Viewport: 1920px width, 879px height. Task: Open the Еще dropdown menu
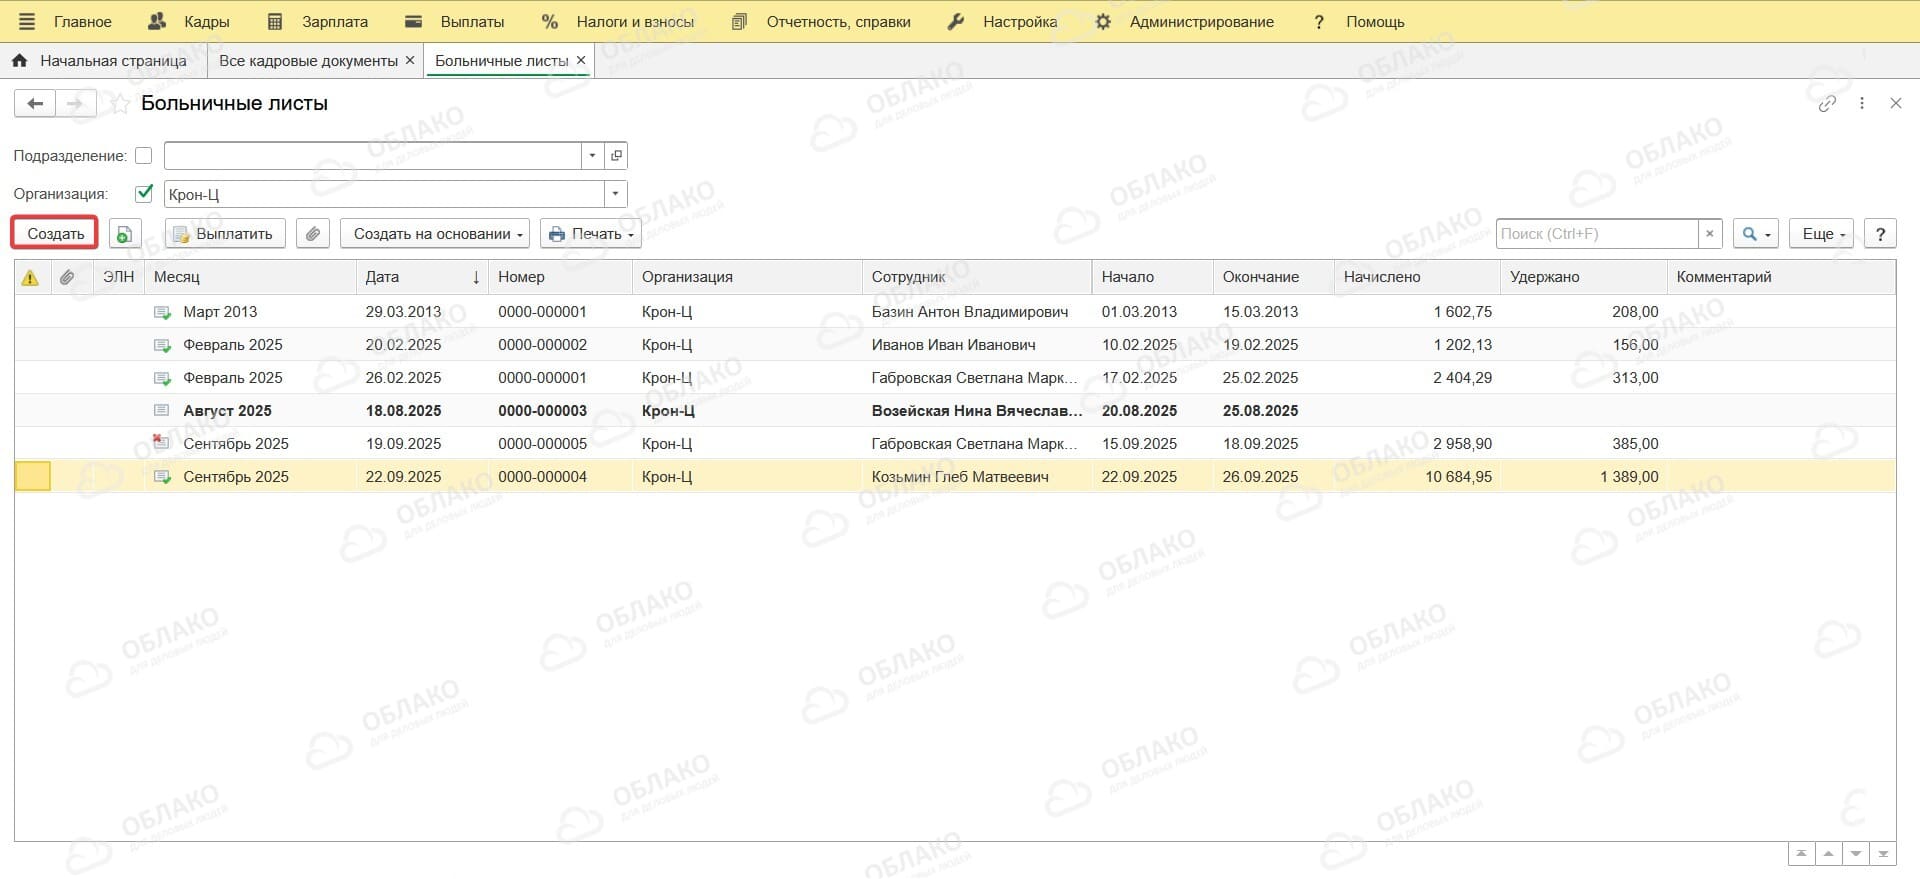tap(1822, 234)
